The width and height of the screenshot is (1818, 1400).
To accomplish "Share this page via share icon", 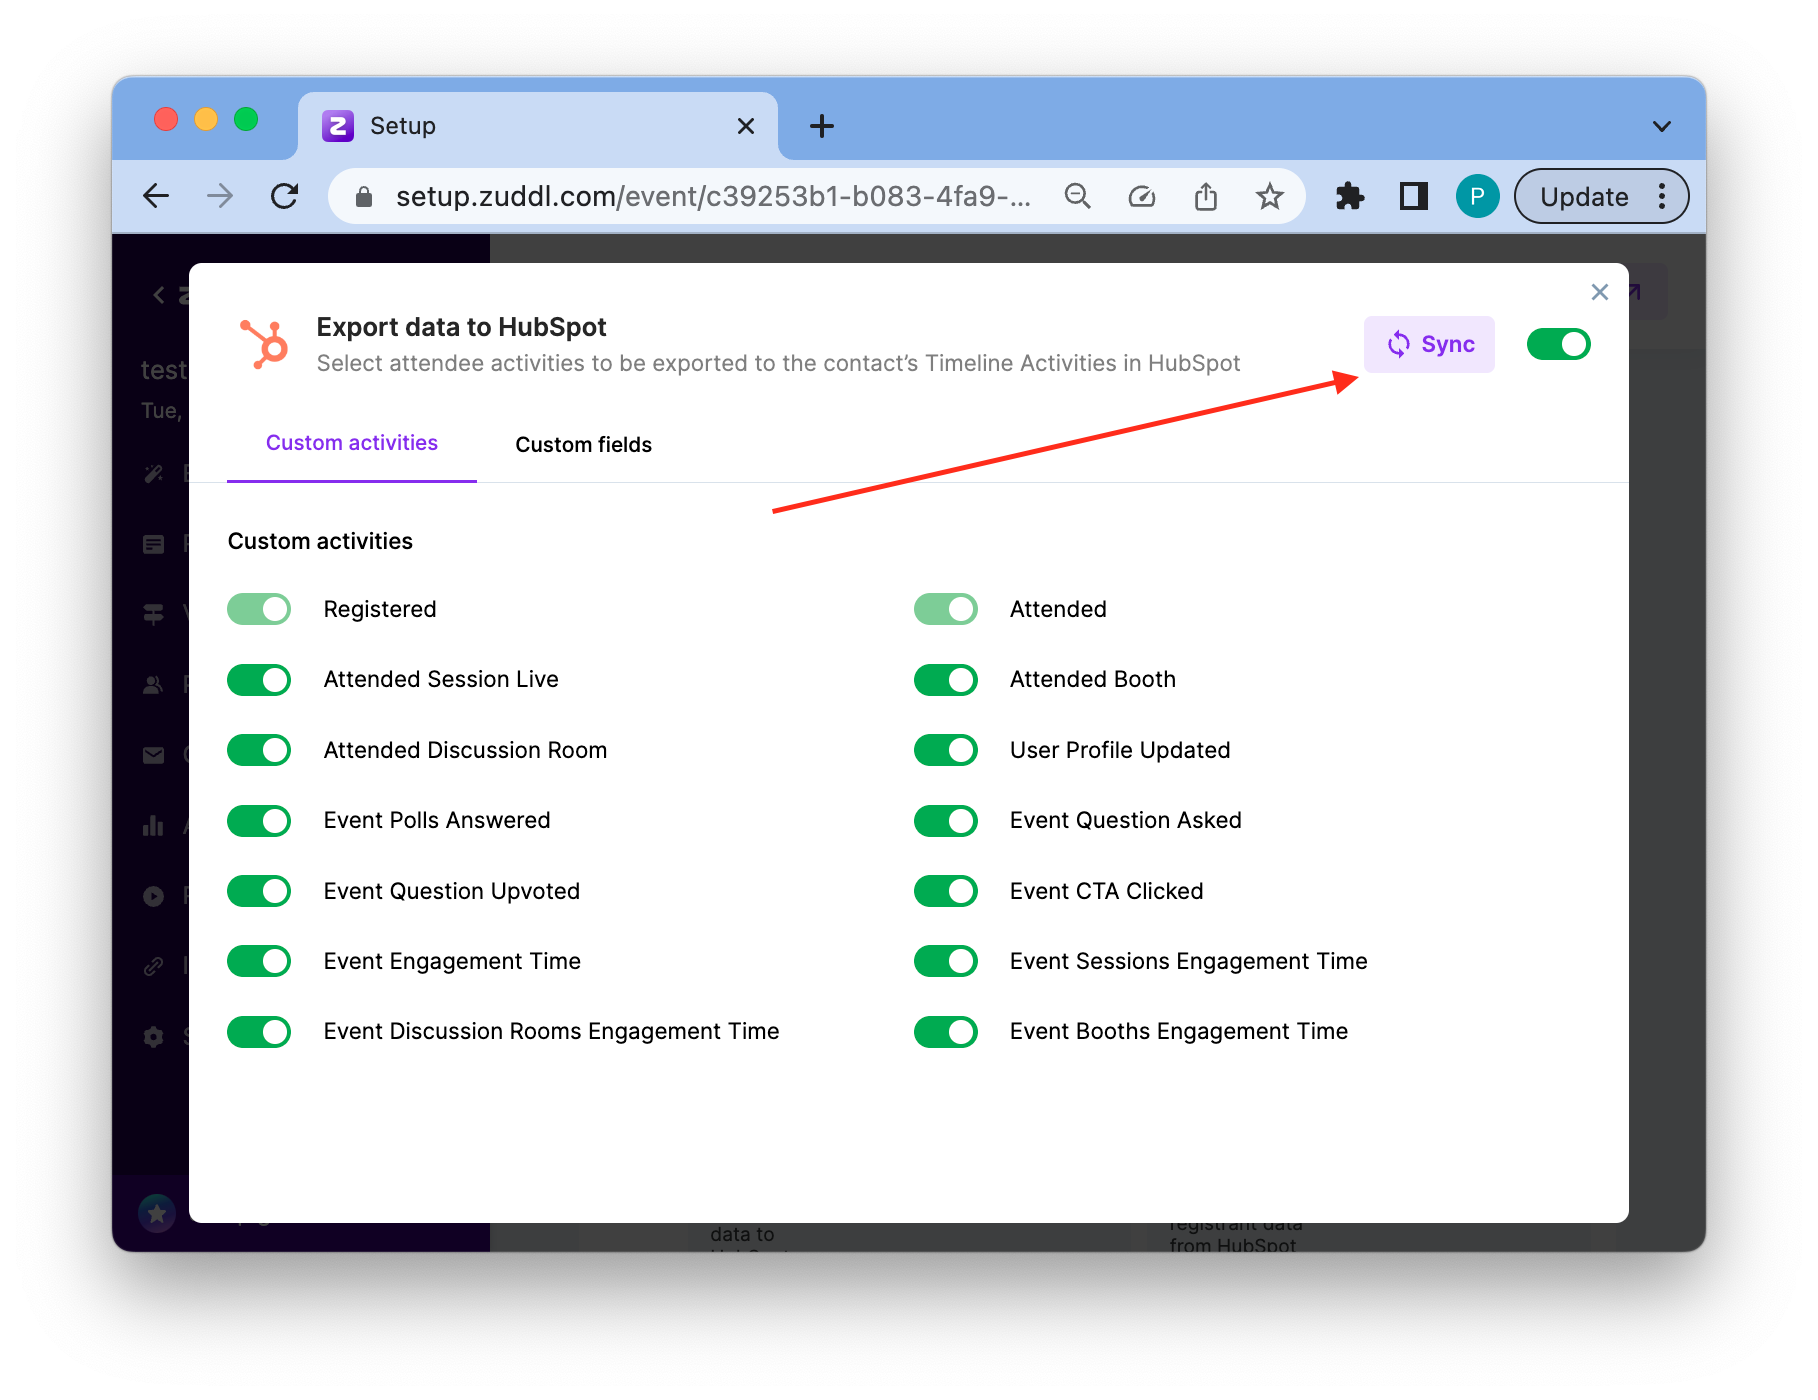I will [x=1206, y=196].
